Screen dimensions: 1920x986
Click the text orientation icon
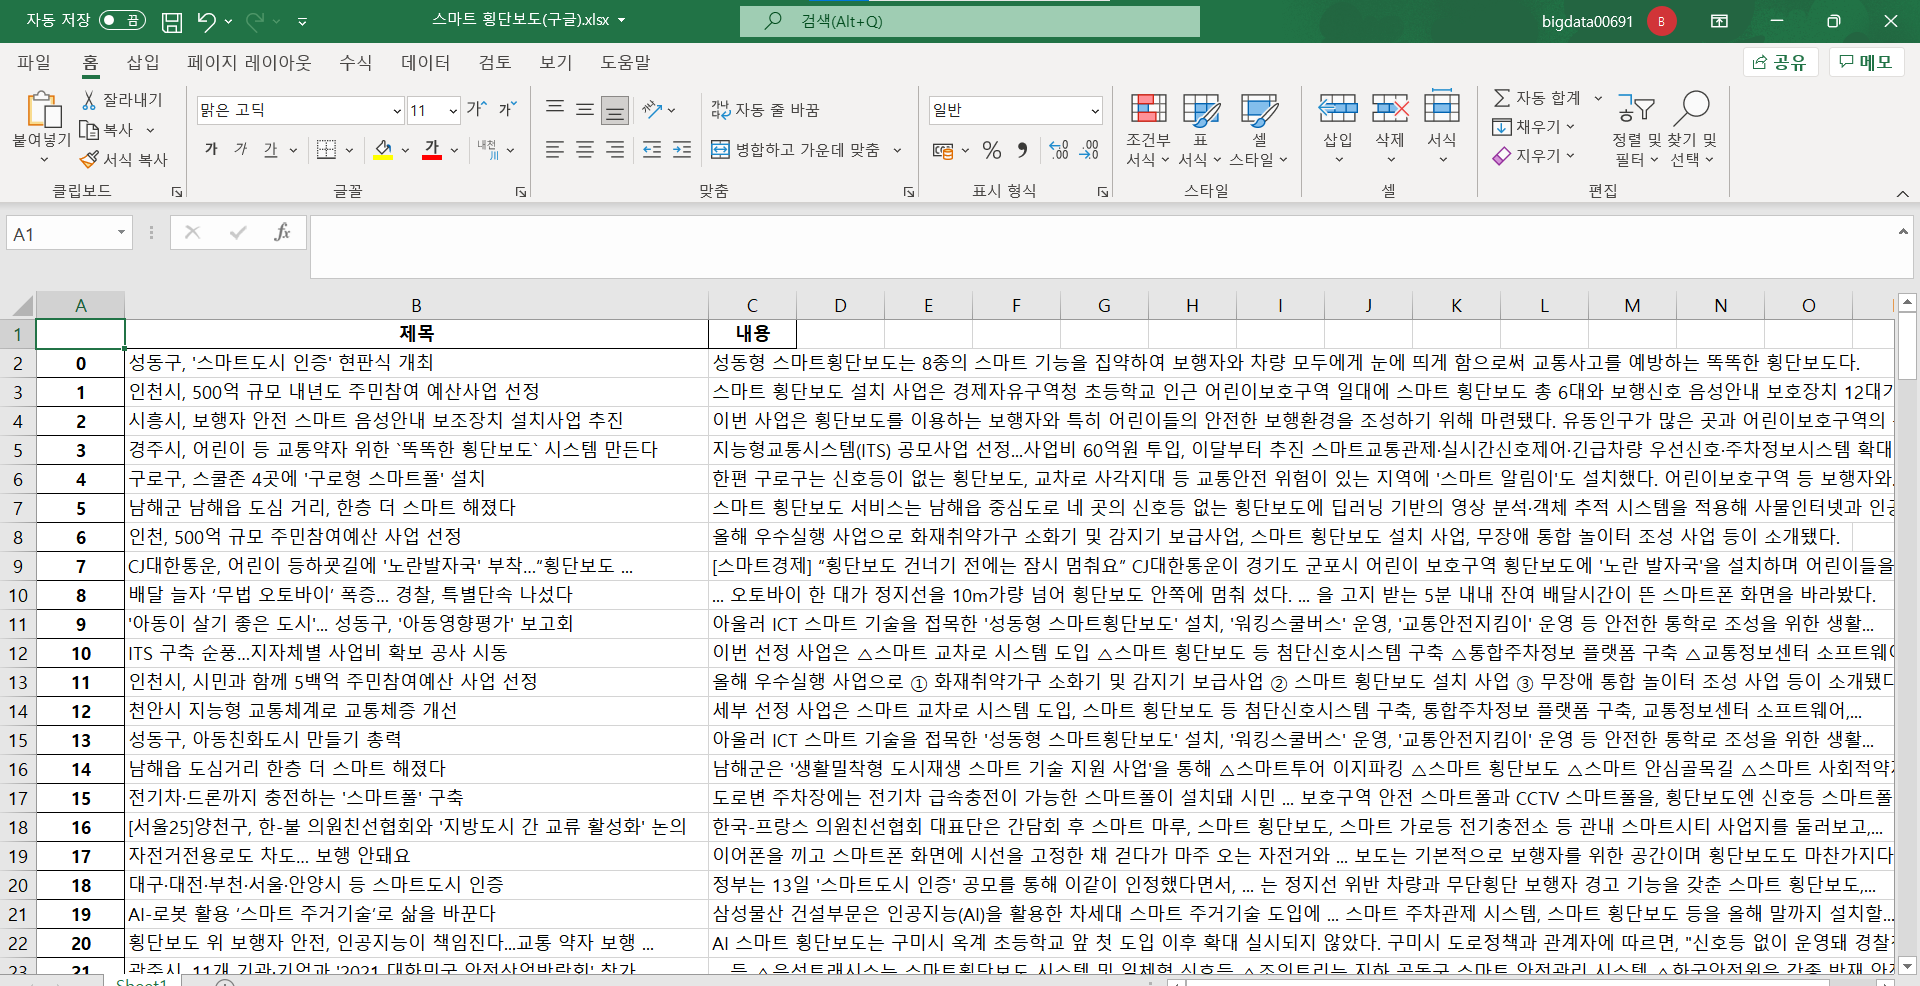pyautogui.click(x=653, y=109)
